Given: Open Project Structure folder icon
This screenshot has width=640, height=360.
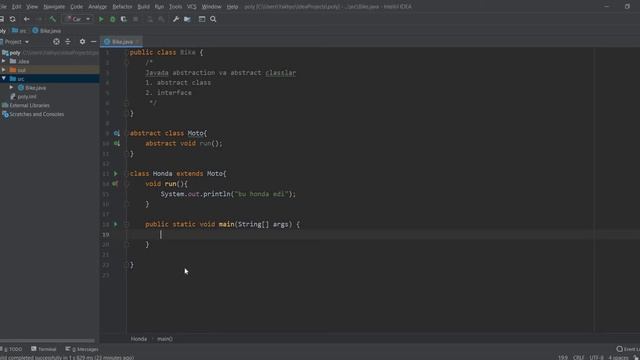Looking at the screenshot, I should coord(187,19).
